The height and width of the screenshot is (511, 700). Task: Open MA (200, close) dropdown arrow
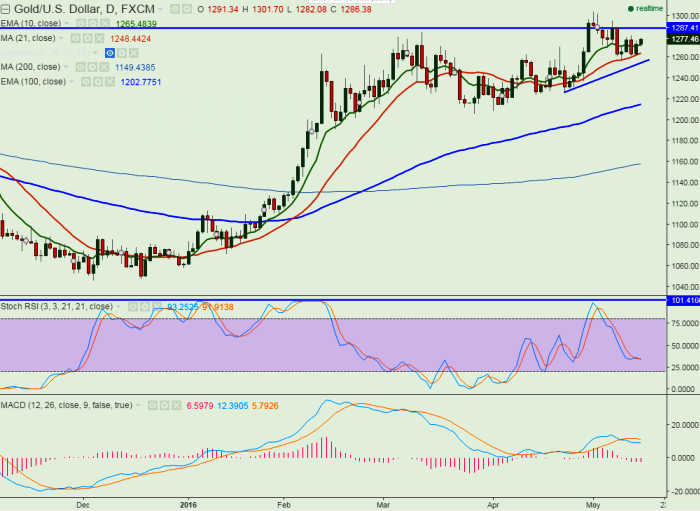click(x=67, y=67)
